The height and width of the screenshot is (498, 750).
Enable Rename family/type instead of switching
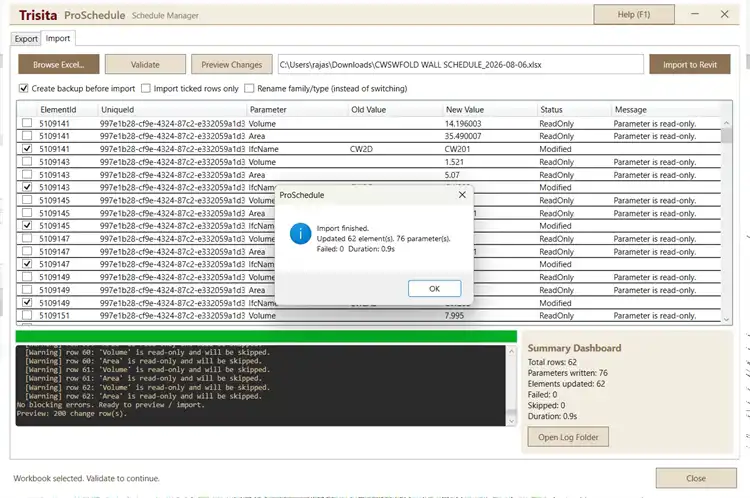click(x=249, y=89)
